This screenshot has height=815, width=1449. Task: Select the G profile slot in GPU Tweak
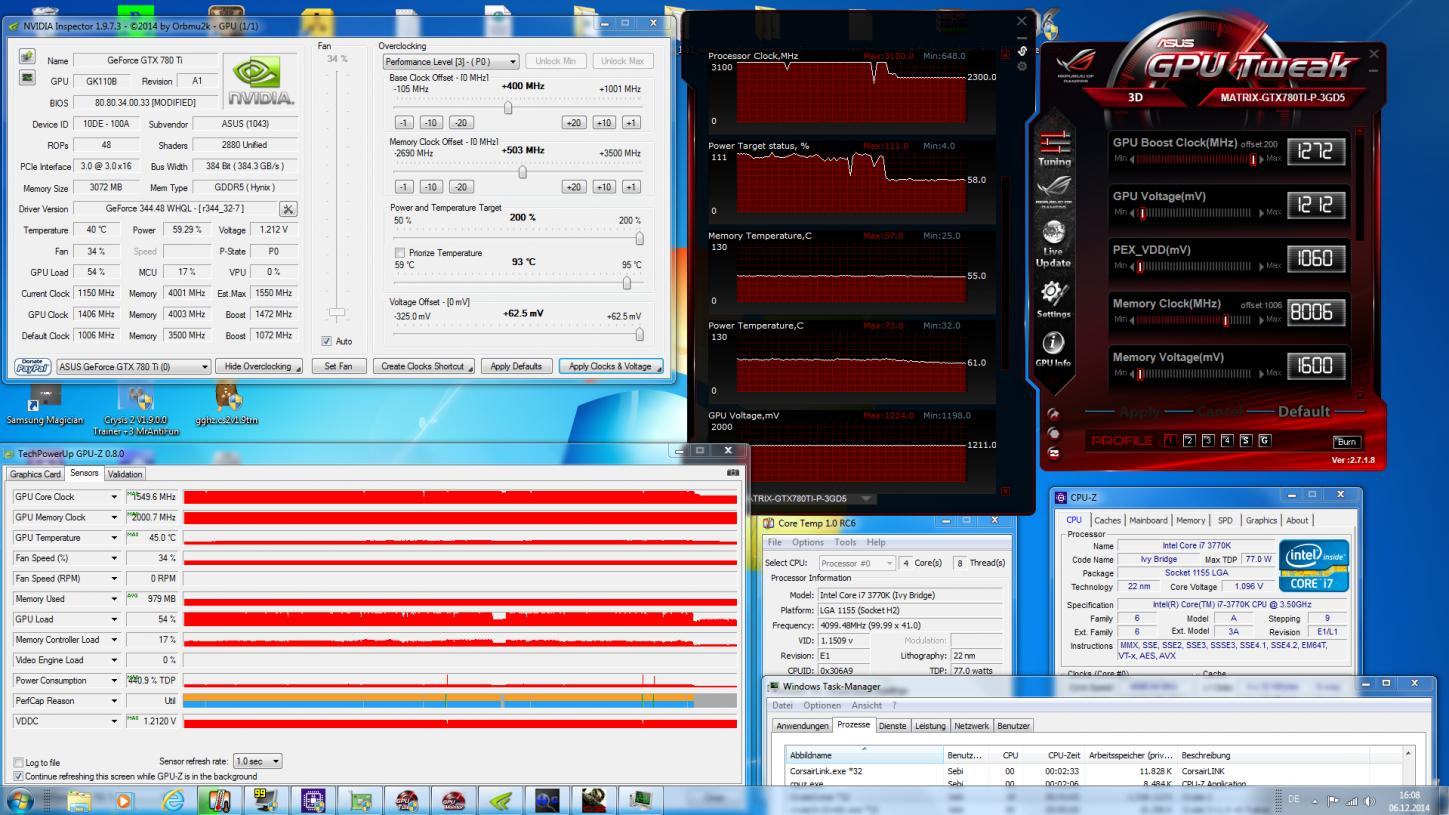tap(1265, 440)
